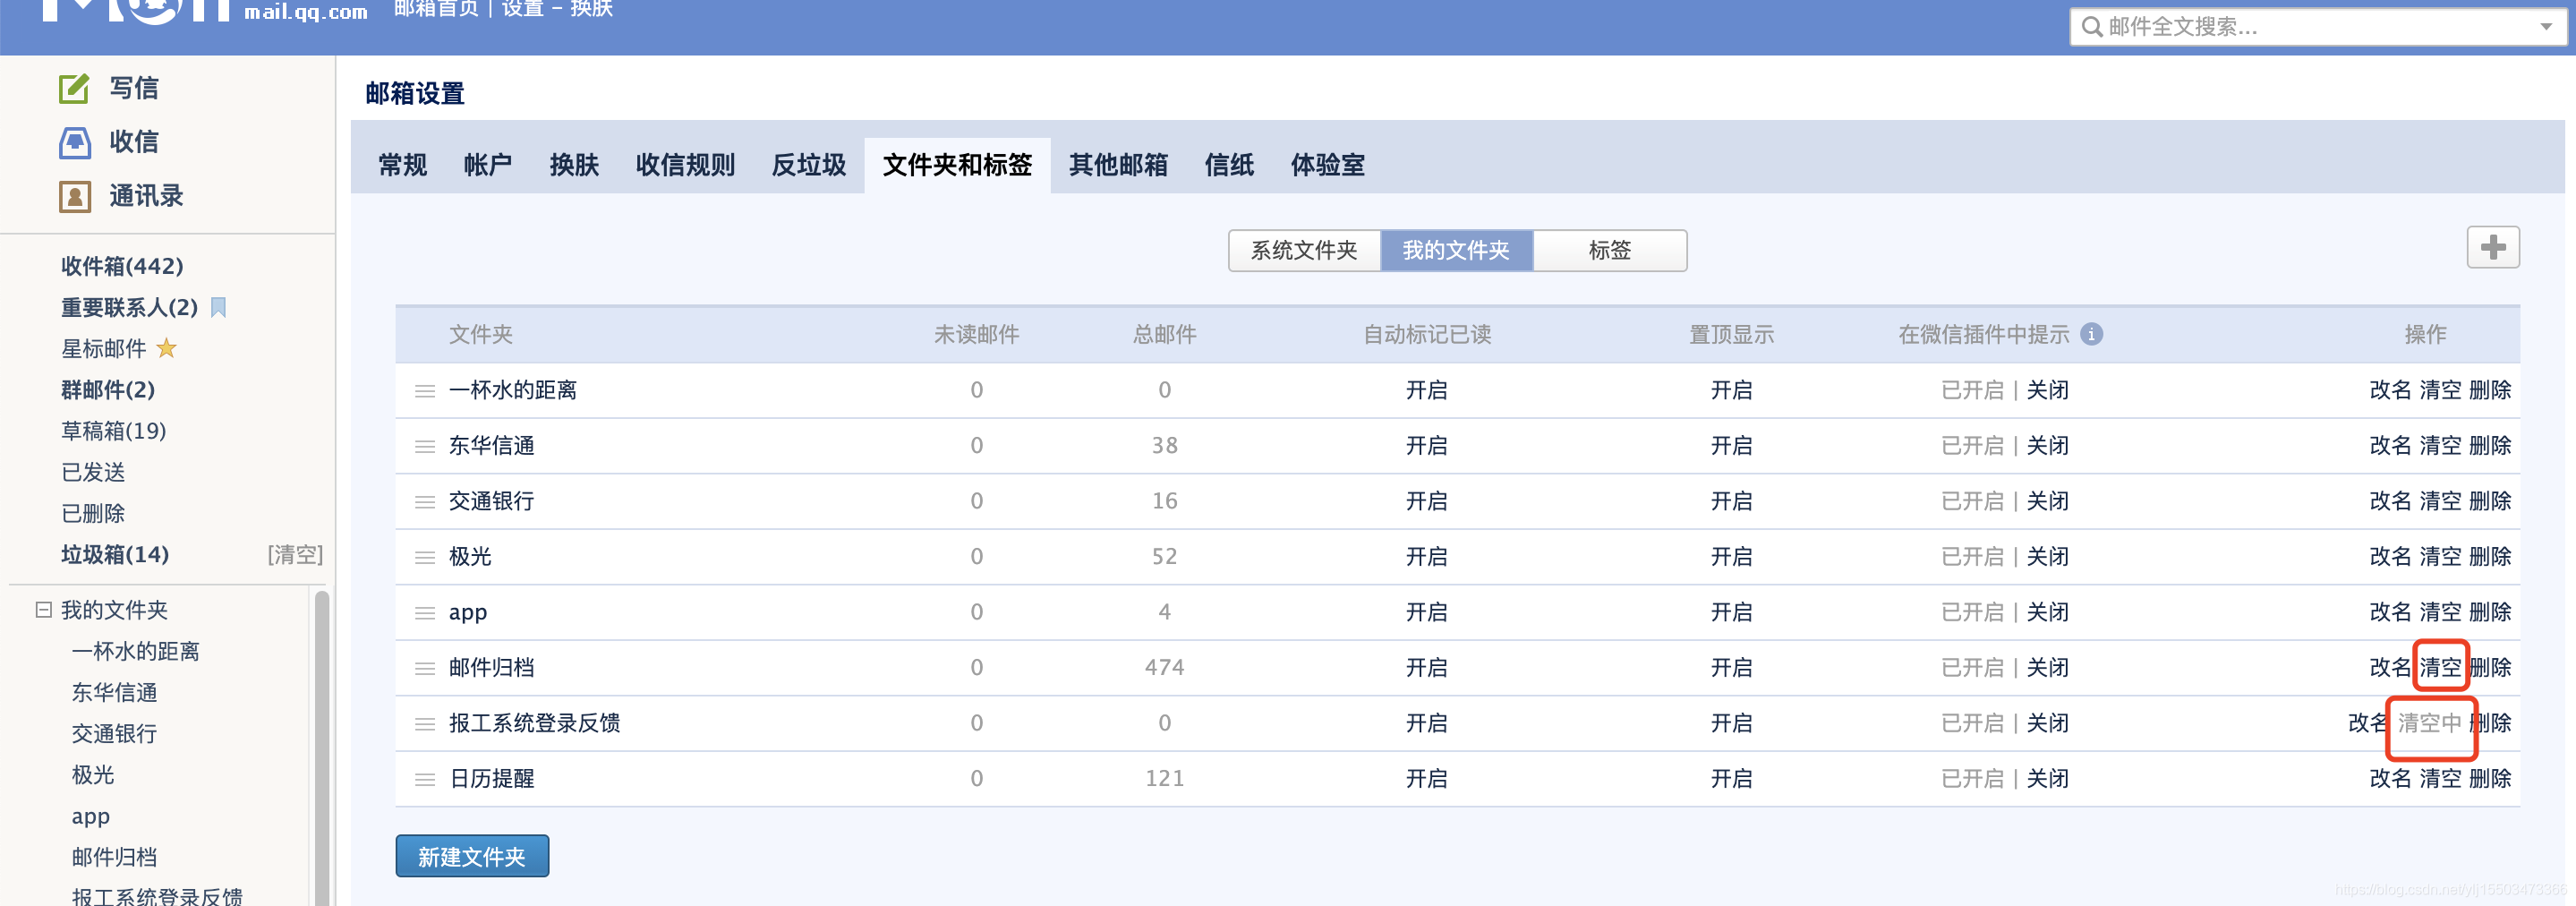The image size is (2576, 906).
Task: Click total mail count 474 cell
Action: (x=1164, y=667)
